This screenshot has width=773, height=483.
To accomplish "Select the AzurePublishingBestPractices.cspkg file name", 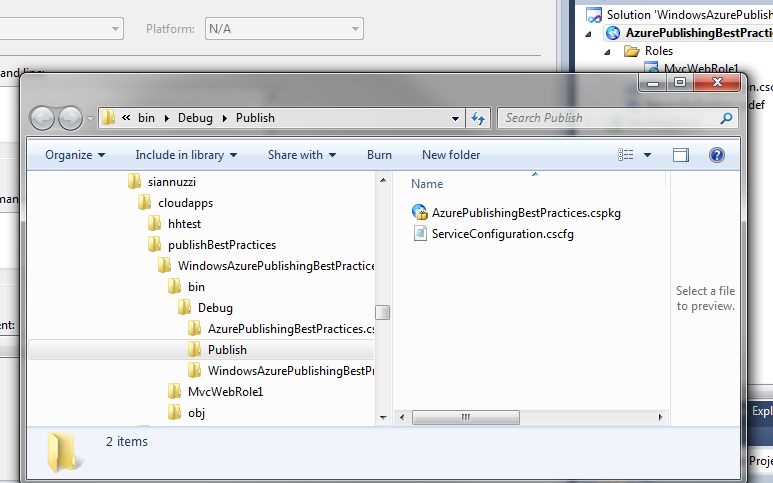I will point(526,213).
